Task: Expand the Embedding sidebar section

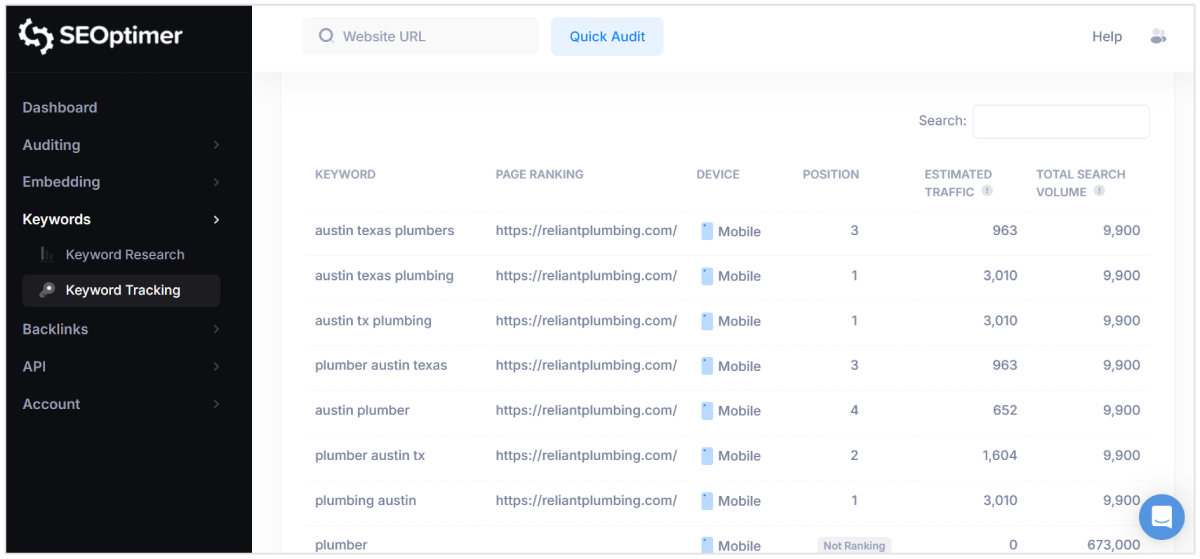Action: 216,182
